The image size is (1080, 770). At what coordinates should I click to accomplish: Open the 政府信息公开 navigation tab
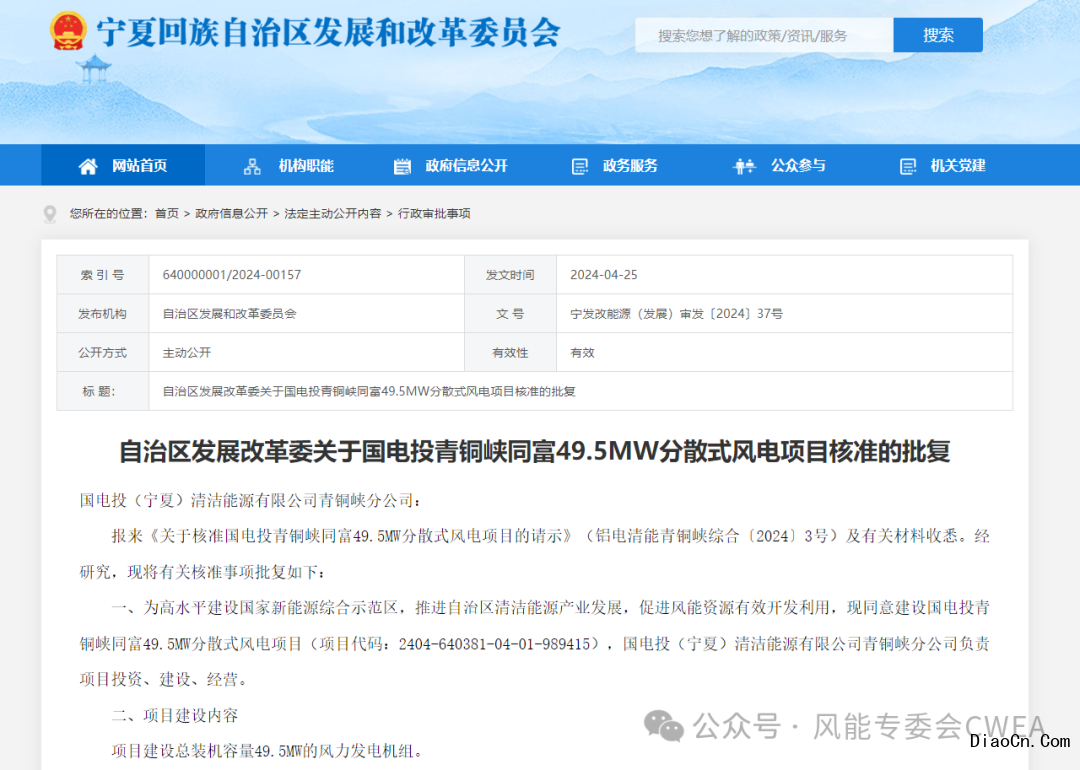pos(451,165)
